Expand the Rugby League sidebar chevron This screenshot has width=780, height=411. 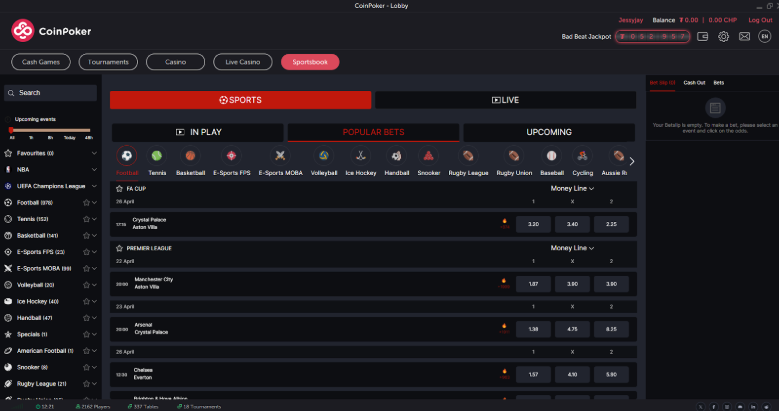click(x=94, y=384)
